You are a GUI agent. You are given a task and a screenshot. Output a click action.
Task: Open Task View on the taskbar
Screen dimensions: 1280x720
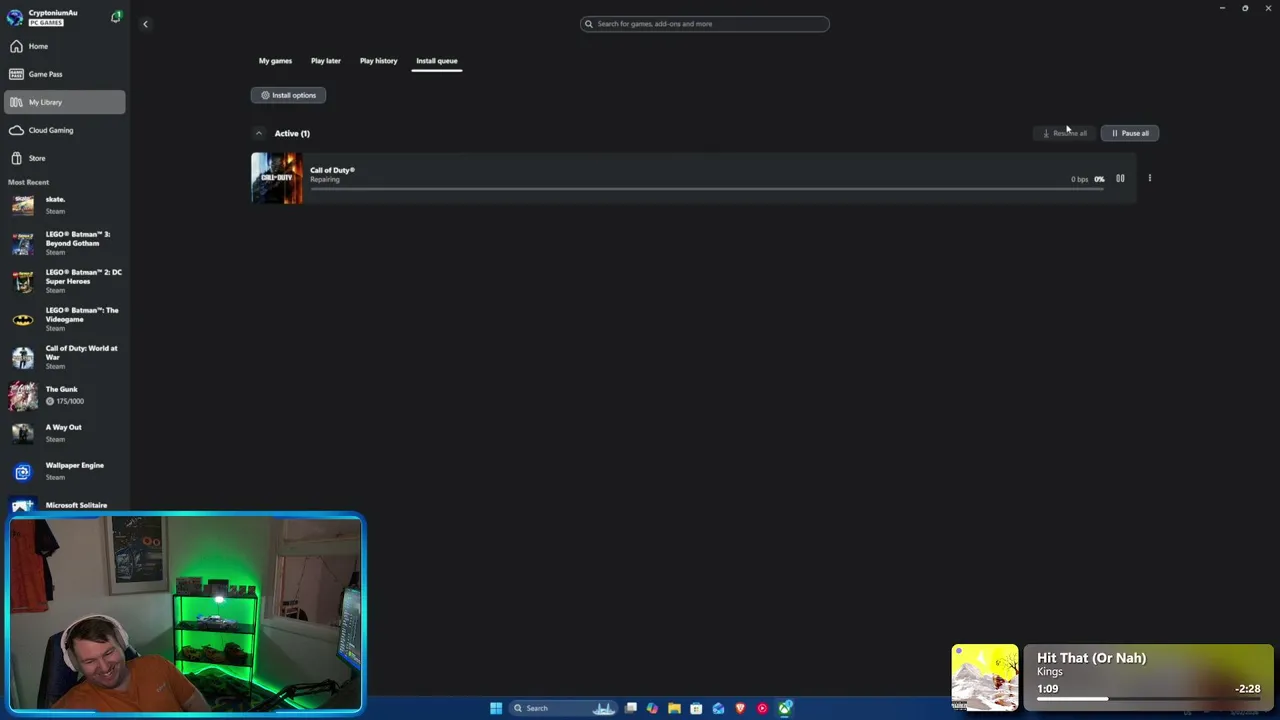pos(631,708)
